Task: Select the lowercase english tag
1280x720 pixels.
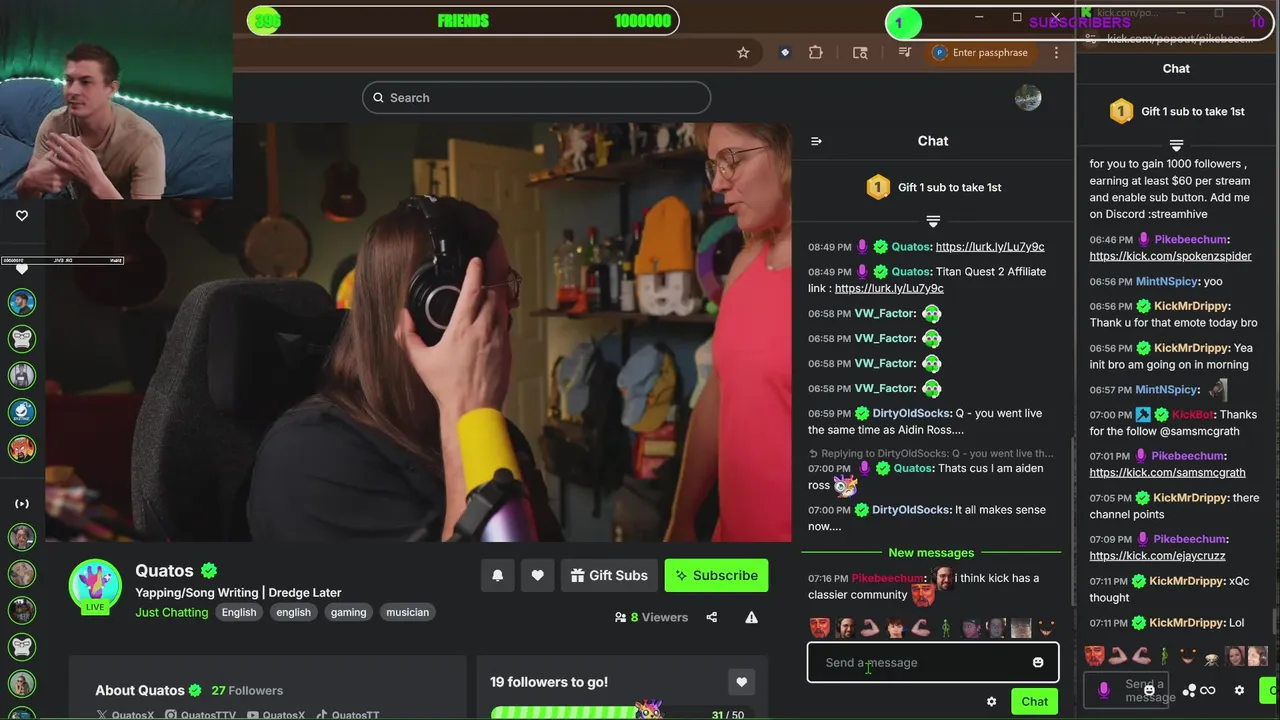Action: pyautogui.click(x=293, y=613)
